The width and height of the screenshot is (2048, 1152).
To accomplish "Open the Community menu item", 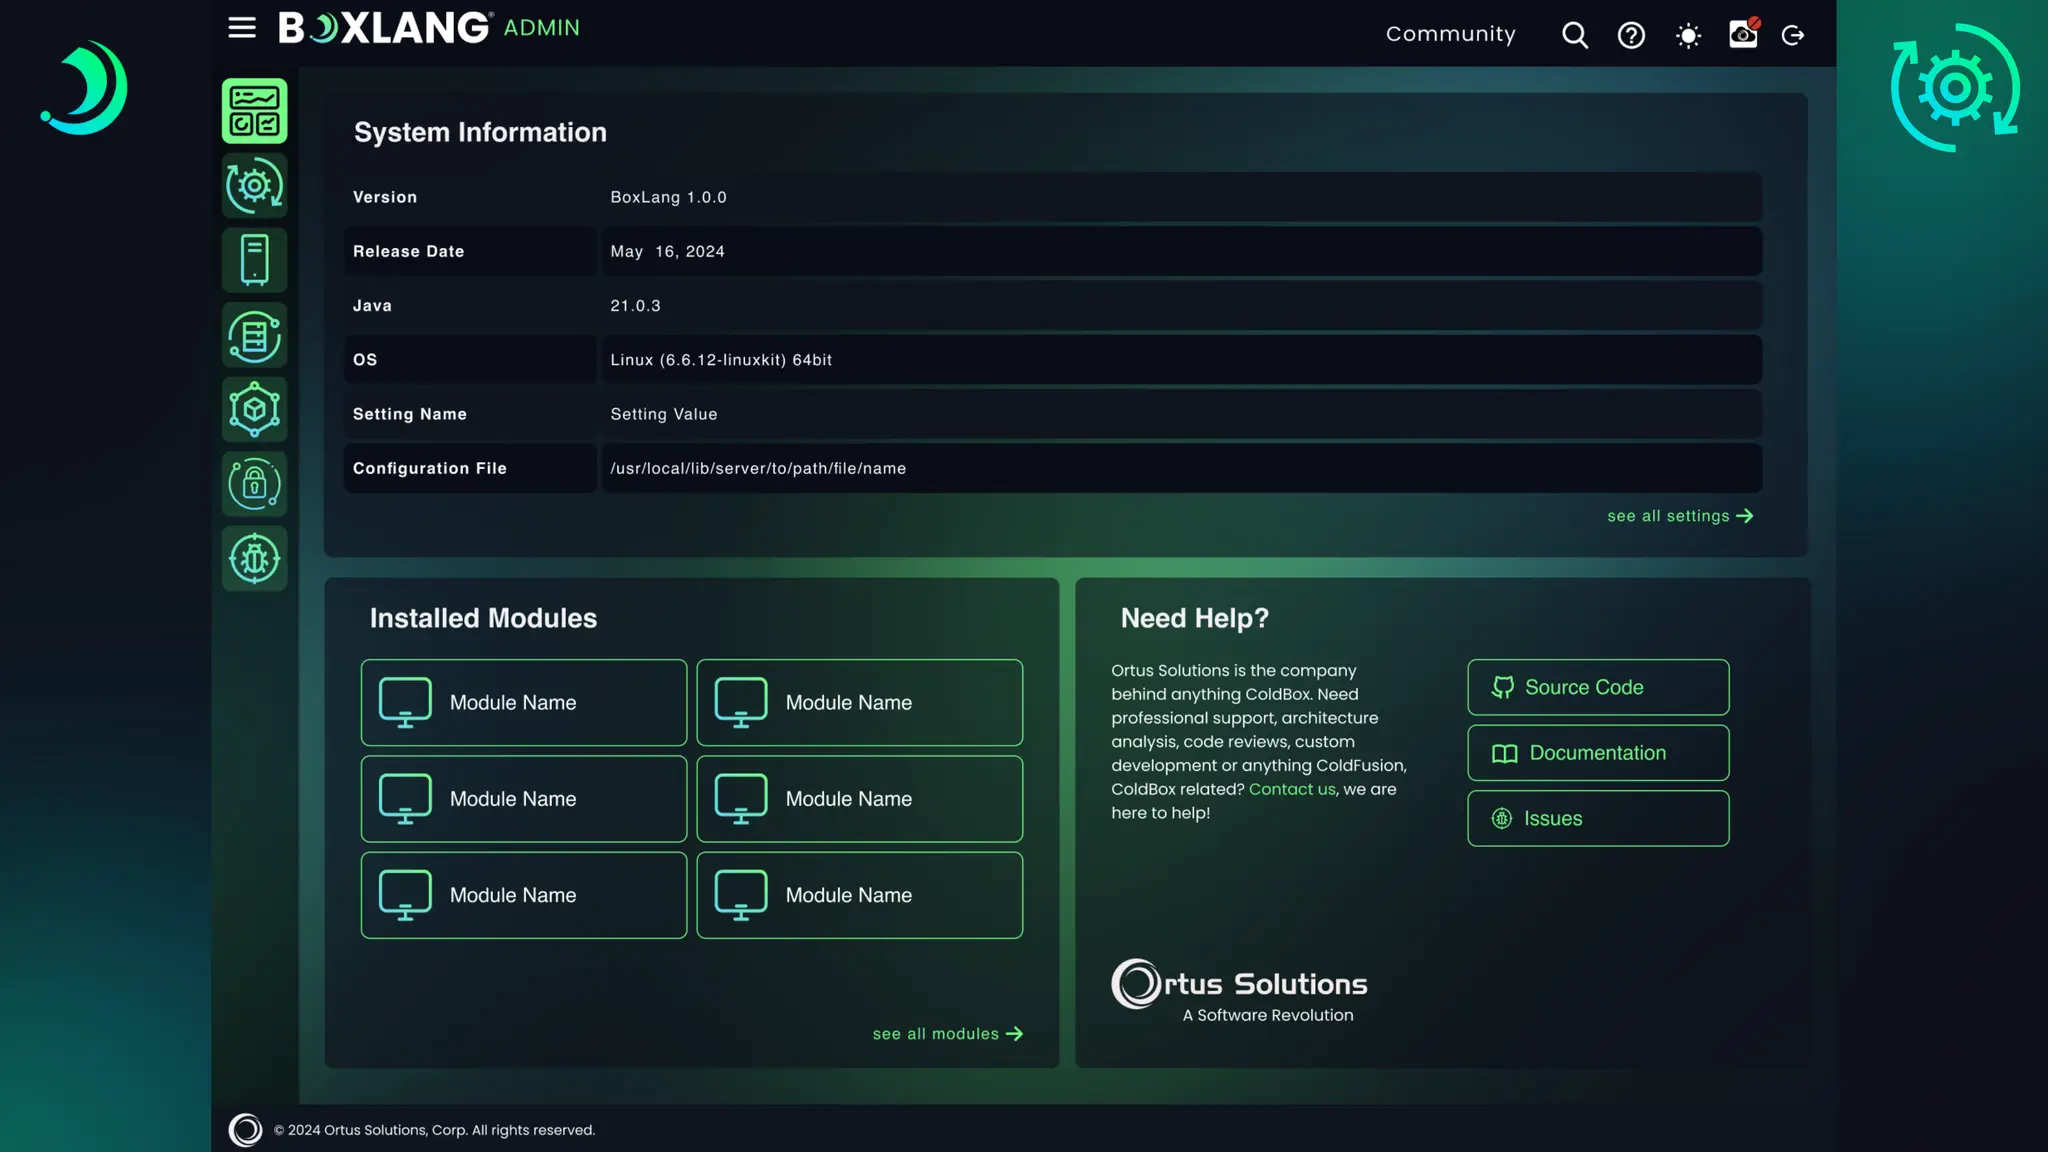I will (x=1450, y=34).
